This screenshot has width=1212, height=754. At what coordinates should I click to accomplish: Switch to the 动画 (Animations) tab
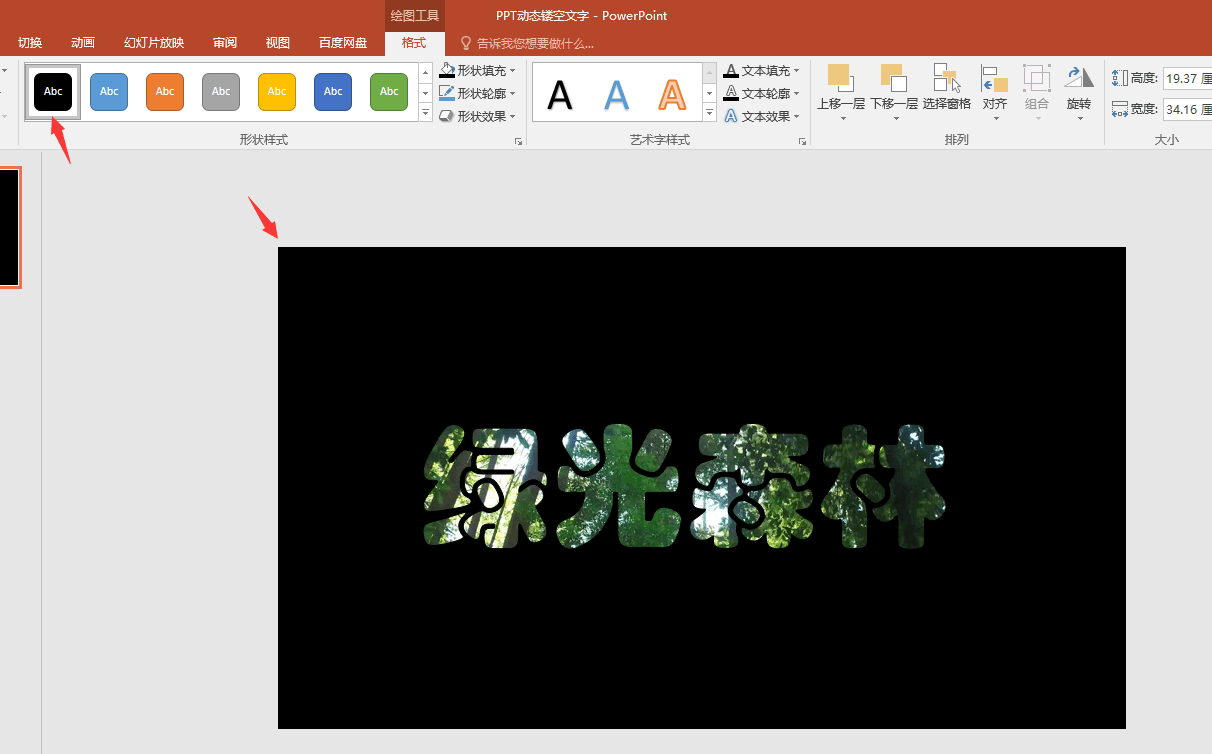pyautogui.click(x=82, y=42)
